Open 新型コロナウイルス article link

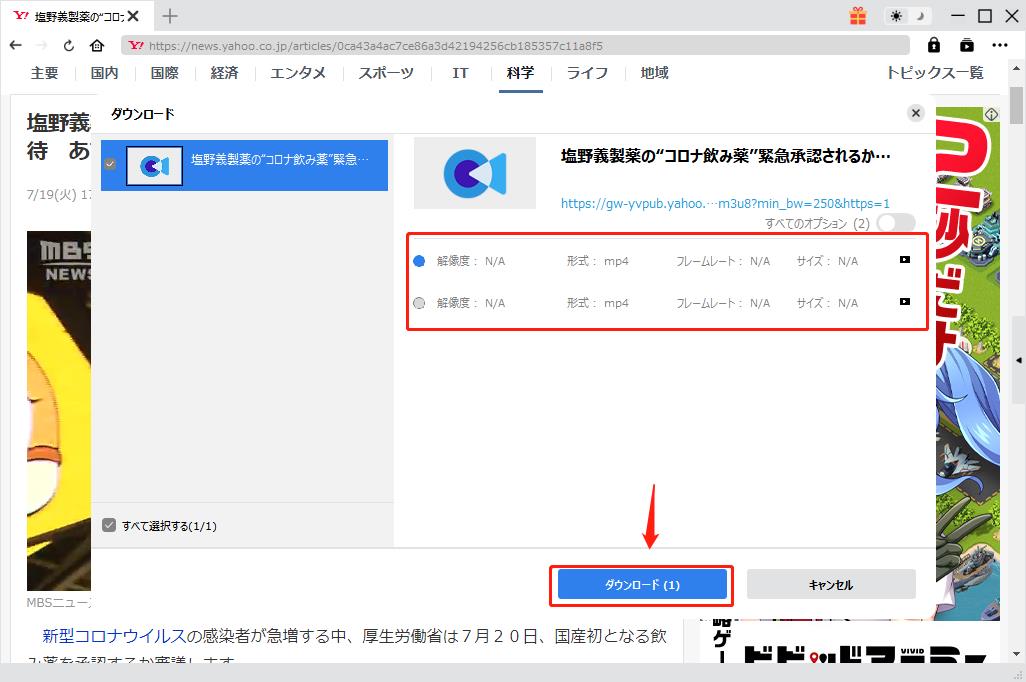click(x=115, y=636)
